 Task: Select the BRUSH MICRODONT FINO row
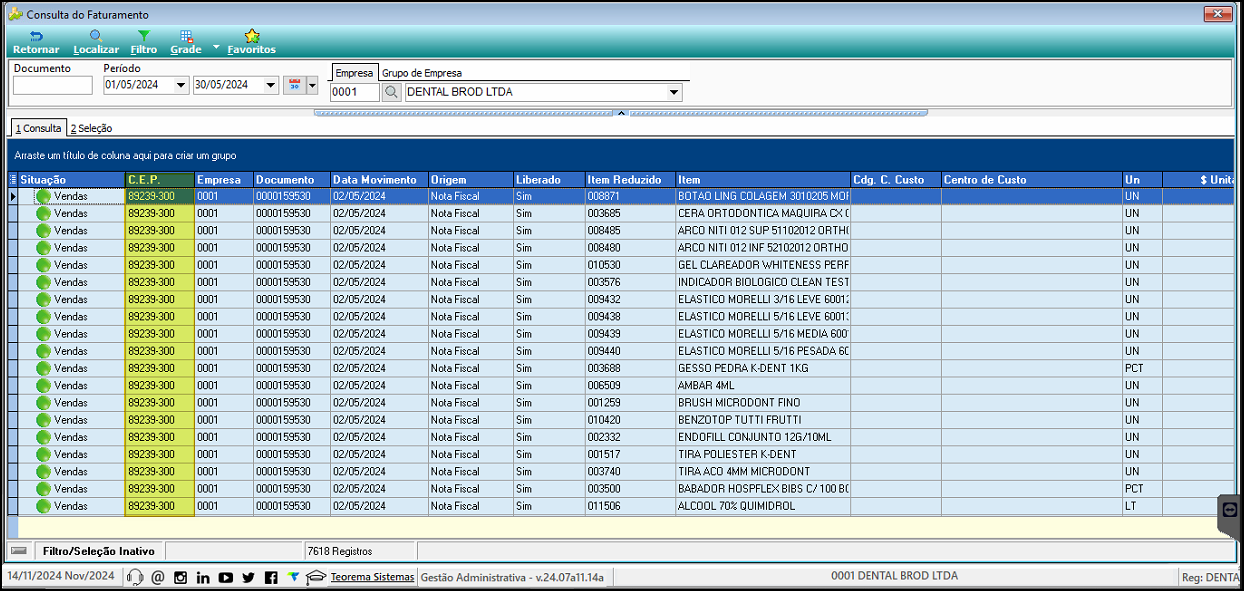point(620,402)
